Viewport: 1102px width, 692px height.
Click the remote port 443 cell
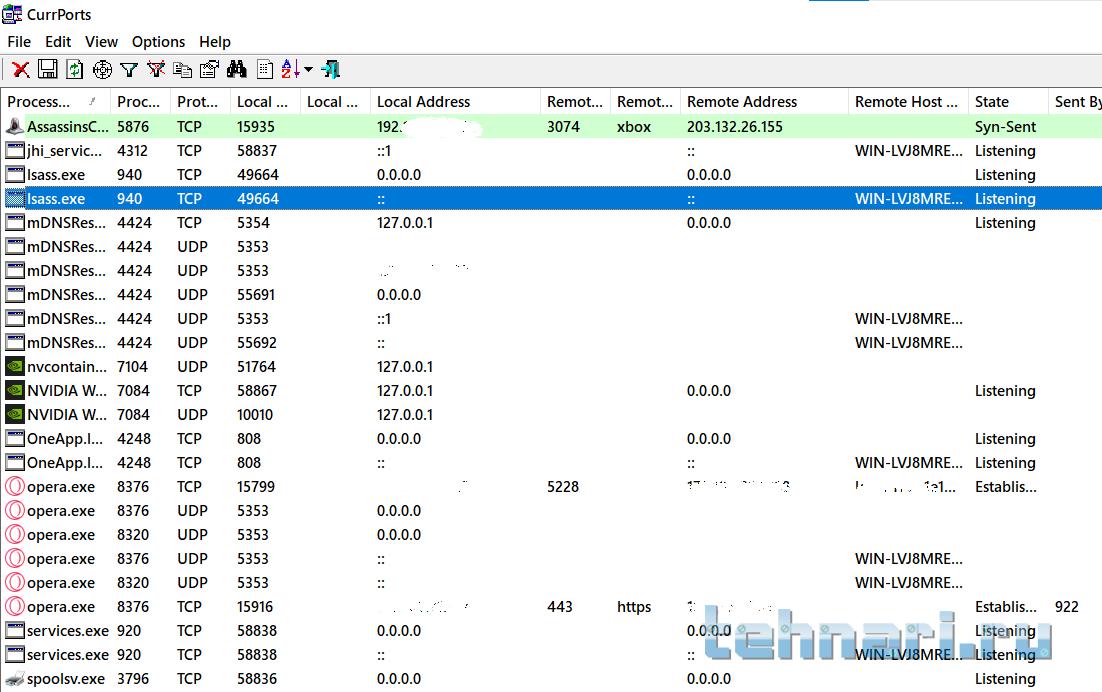pos(559,606)
